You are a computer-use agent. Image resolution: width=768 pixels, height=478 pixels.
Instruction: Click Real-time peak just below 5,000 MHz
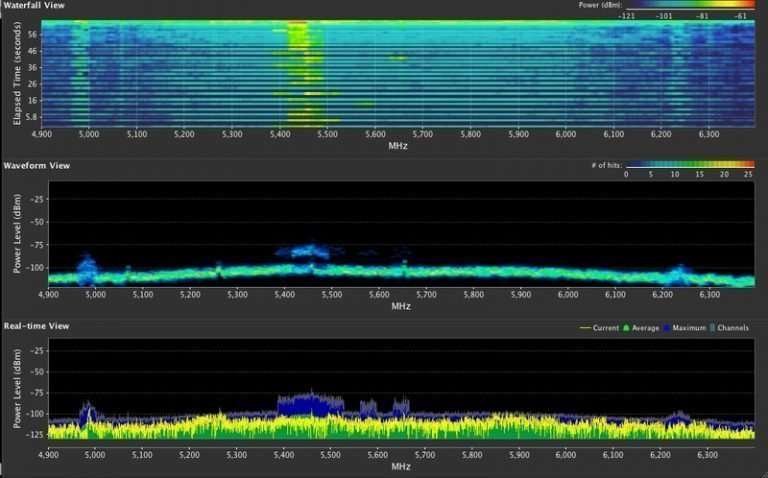click(x=88, y=410)
